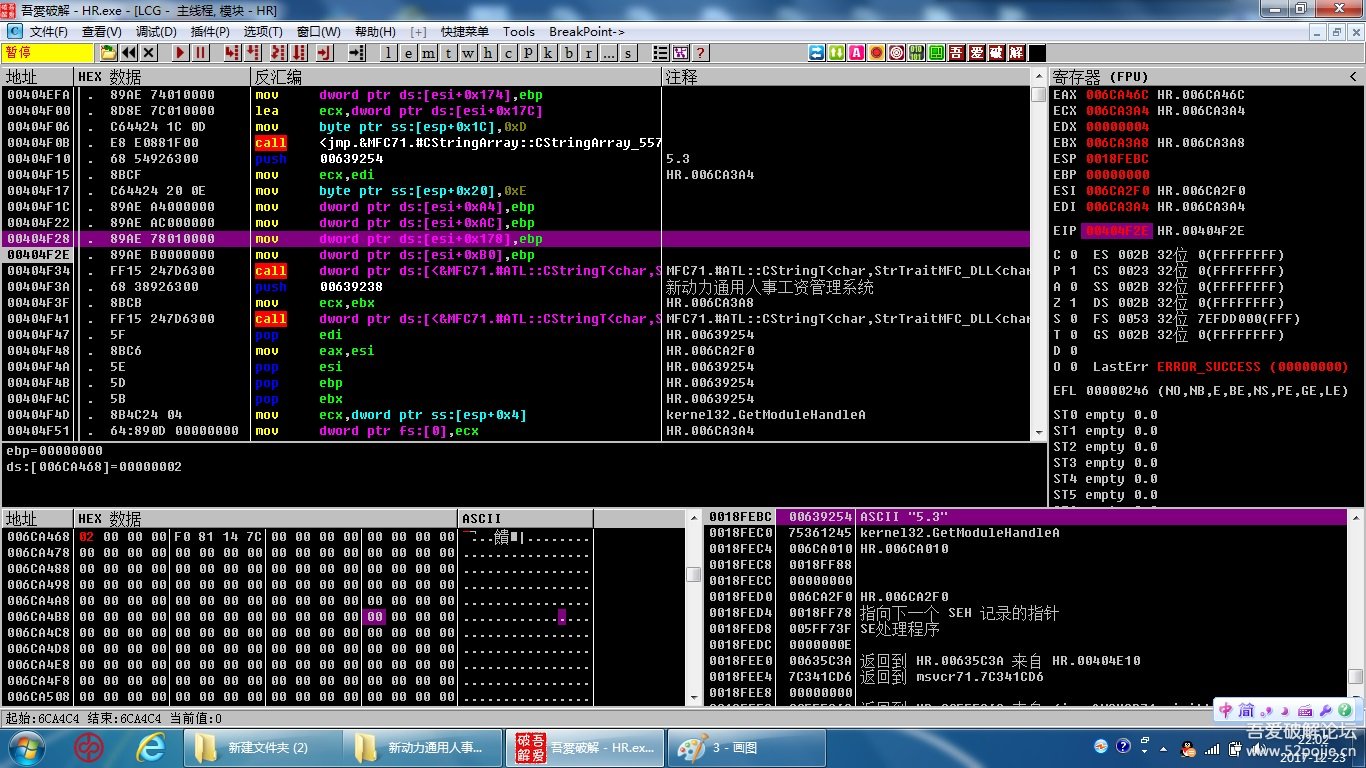1366x768 pixels.
Task: Click the orange icon with red dot
Action: 877,53
